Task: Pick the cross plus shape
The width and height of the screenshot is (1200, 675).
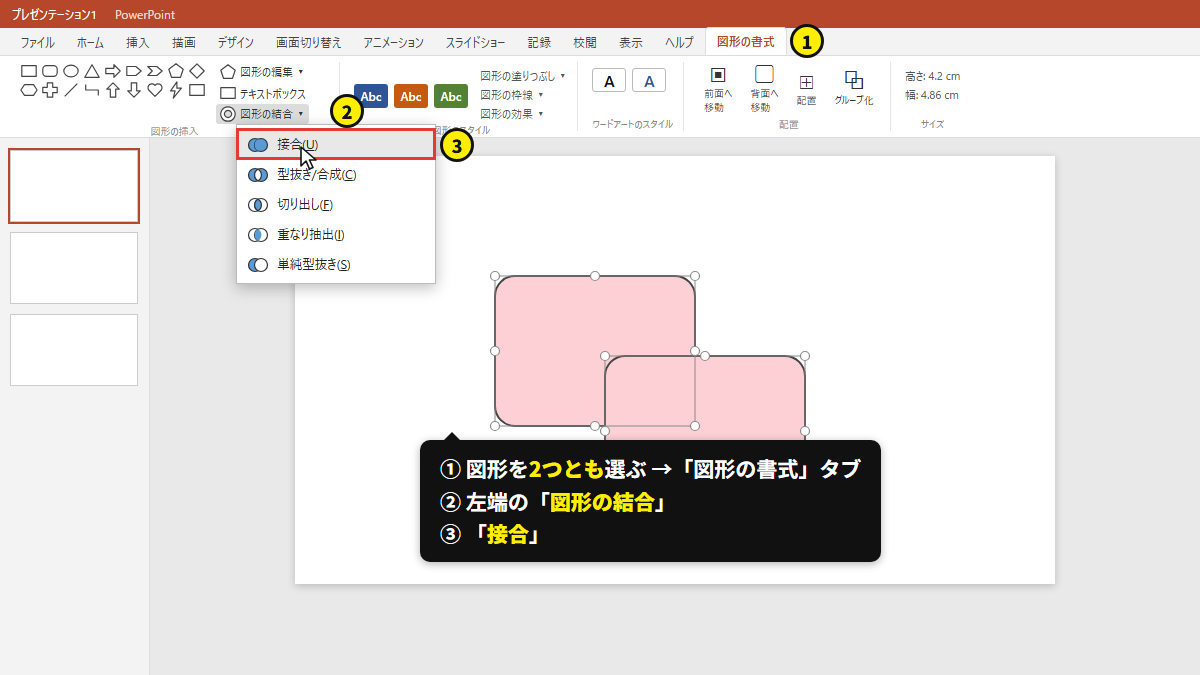Action: pos(50,90)
